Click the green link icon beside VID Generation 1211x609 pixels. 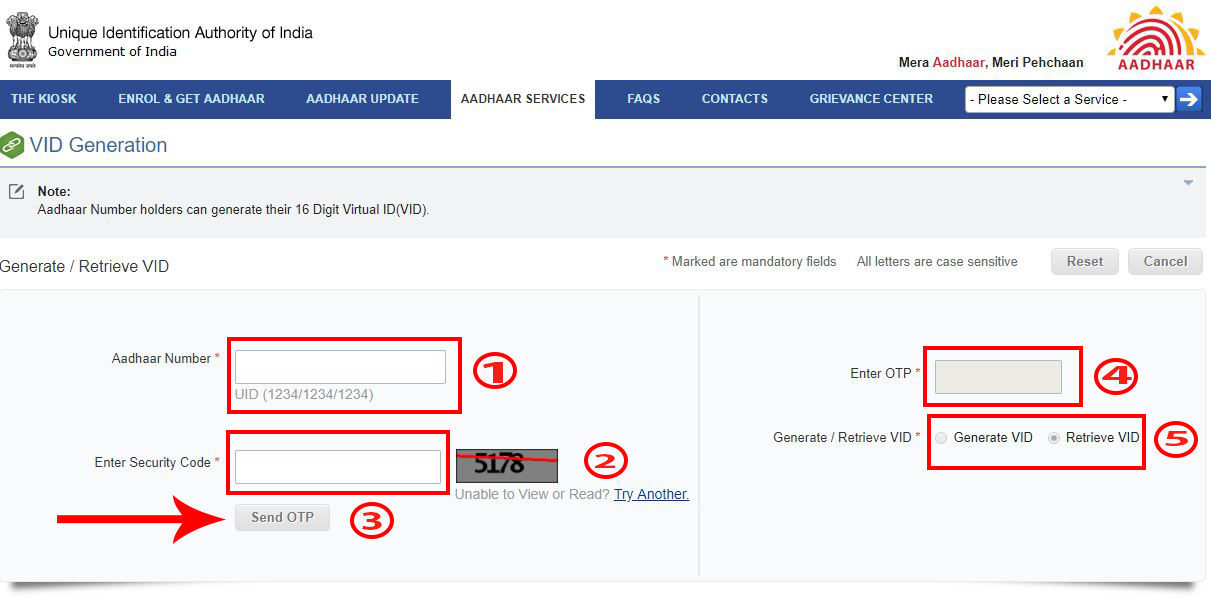14,144
